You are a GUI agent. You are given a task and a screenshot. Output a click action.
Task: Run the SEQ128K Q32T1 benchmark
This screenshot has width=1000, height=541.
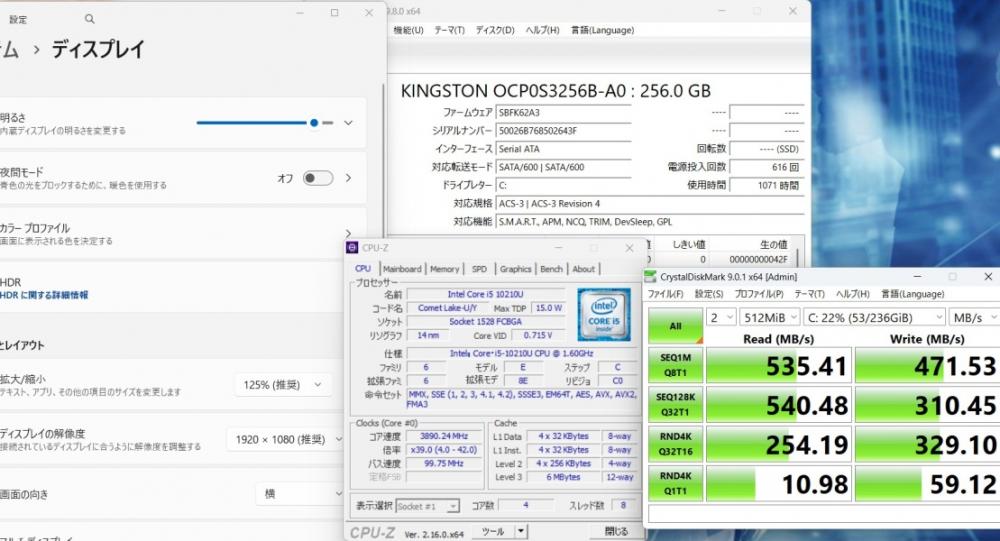click(675, 404)
